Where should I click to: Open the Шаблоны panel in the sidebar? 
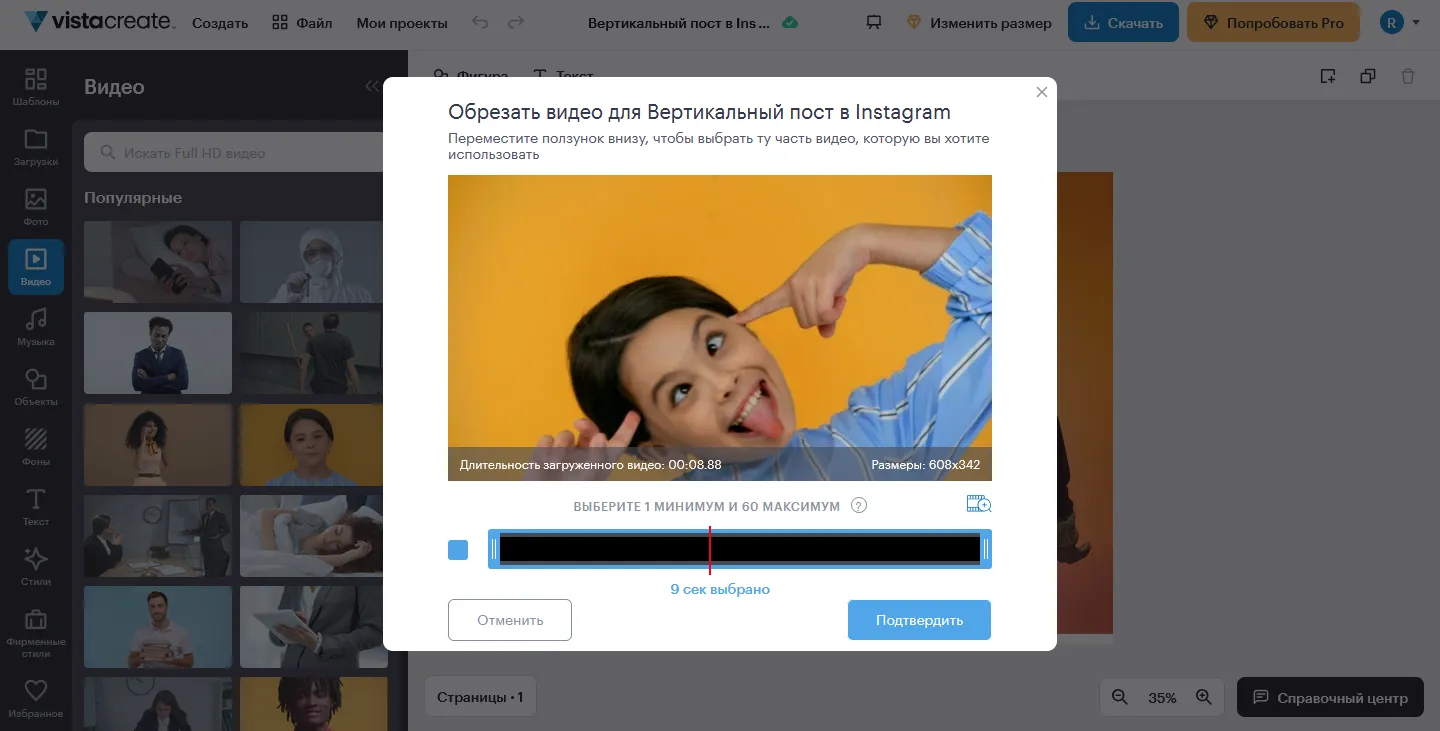(36, 86)
